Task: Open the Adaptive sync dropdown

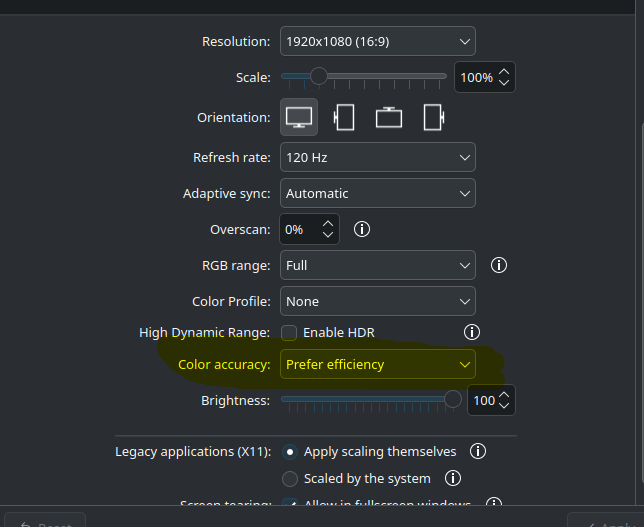Action: [377, 193]
